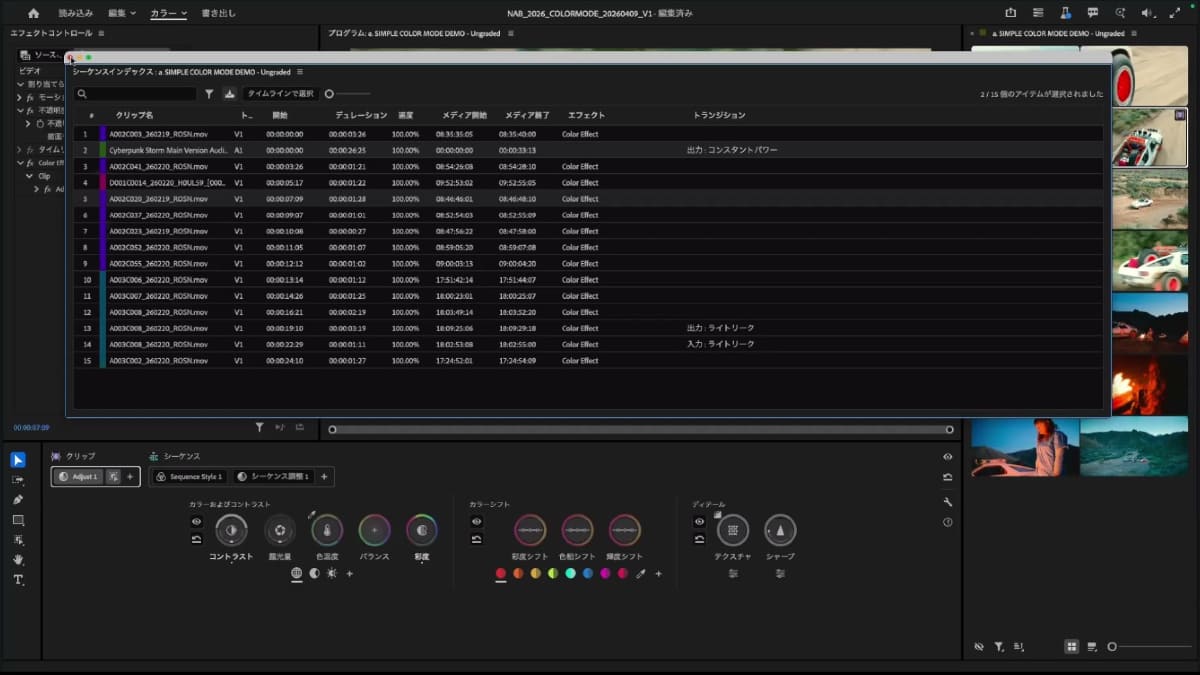Add a new sequence module with plus
Screen dimensions: 1200x675
[x=324, y=477]
